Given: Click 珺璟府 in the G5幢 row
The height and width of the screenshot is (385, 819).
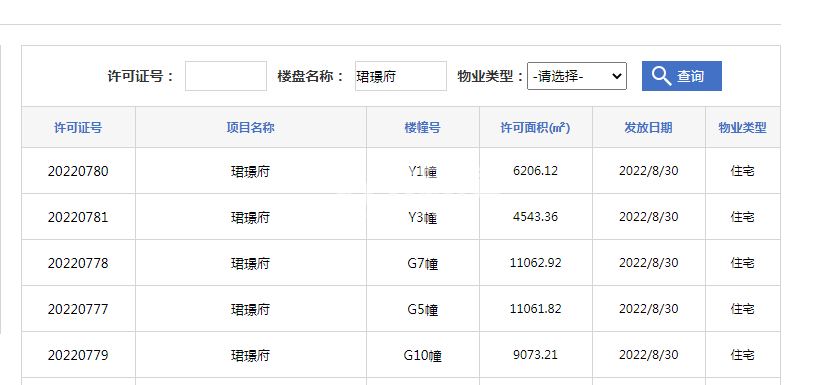Looking at the screenshot, I should tap(250, 310).
